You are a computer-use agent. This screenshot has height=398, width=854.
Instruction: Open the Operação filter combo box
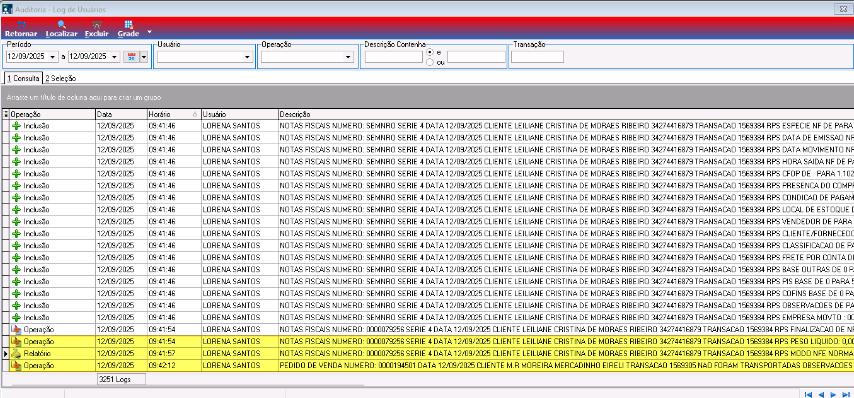point(307,57)
